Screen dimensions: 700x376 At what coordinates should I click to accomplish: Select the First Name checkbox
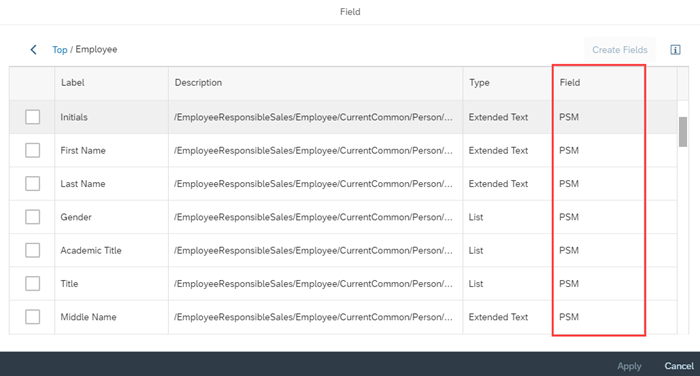33,150
